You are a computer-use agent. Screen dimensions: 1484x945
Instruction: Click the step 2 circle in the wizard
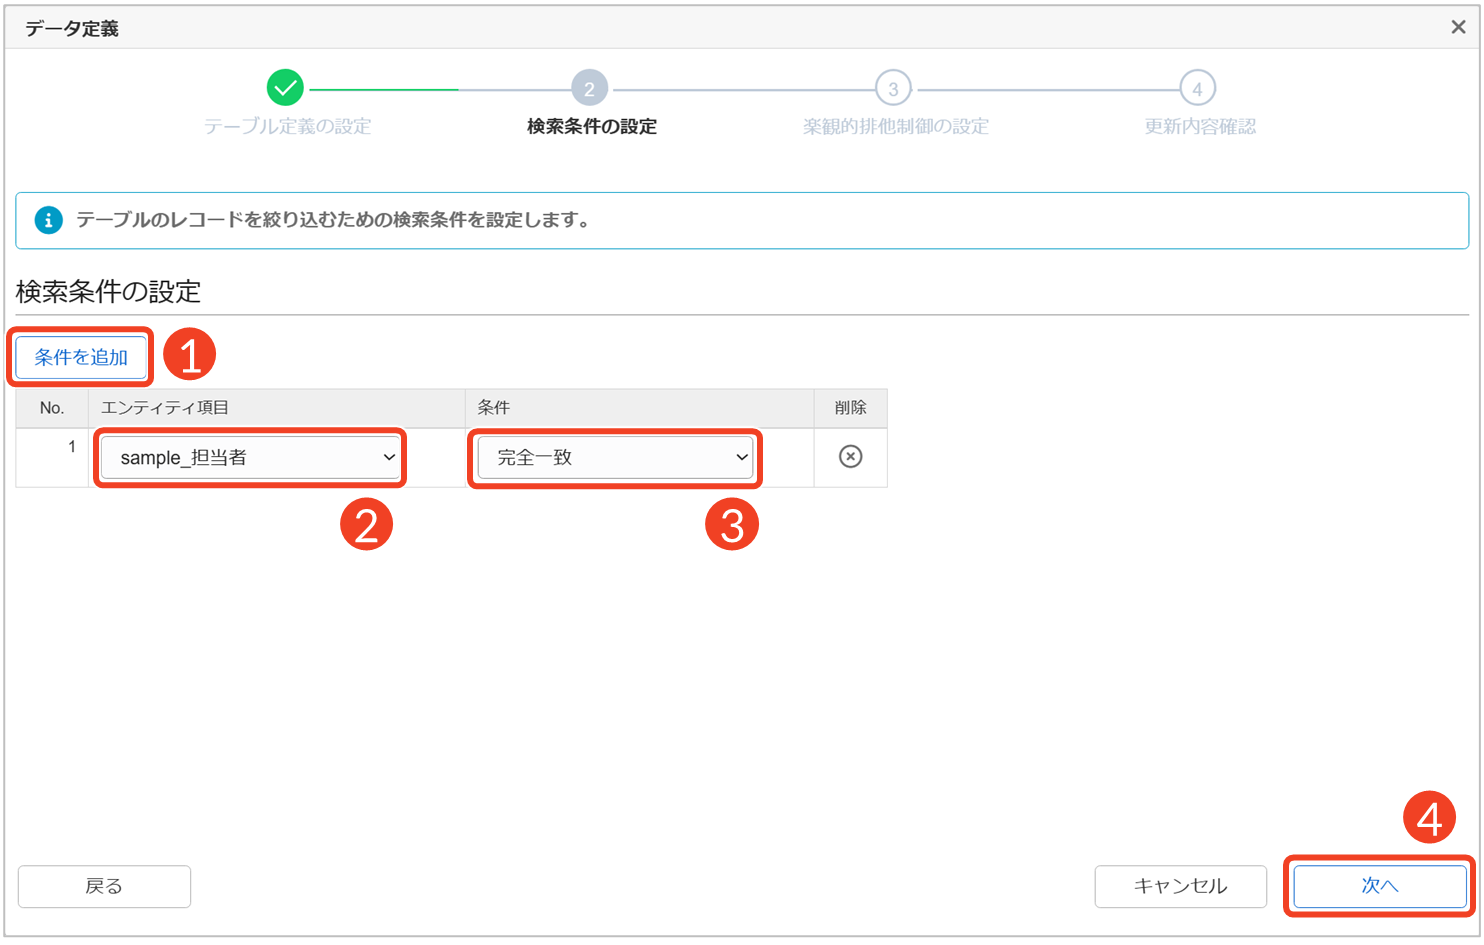pos(589,88)
